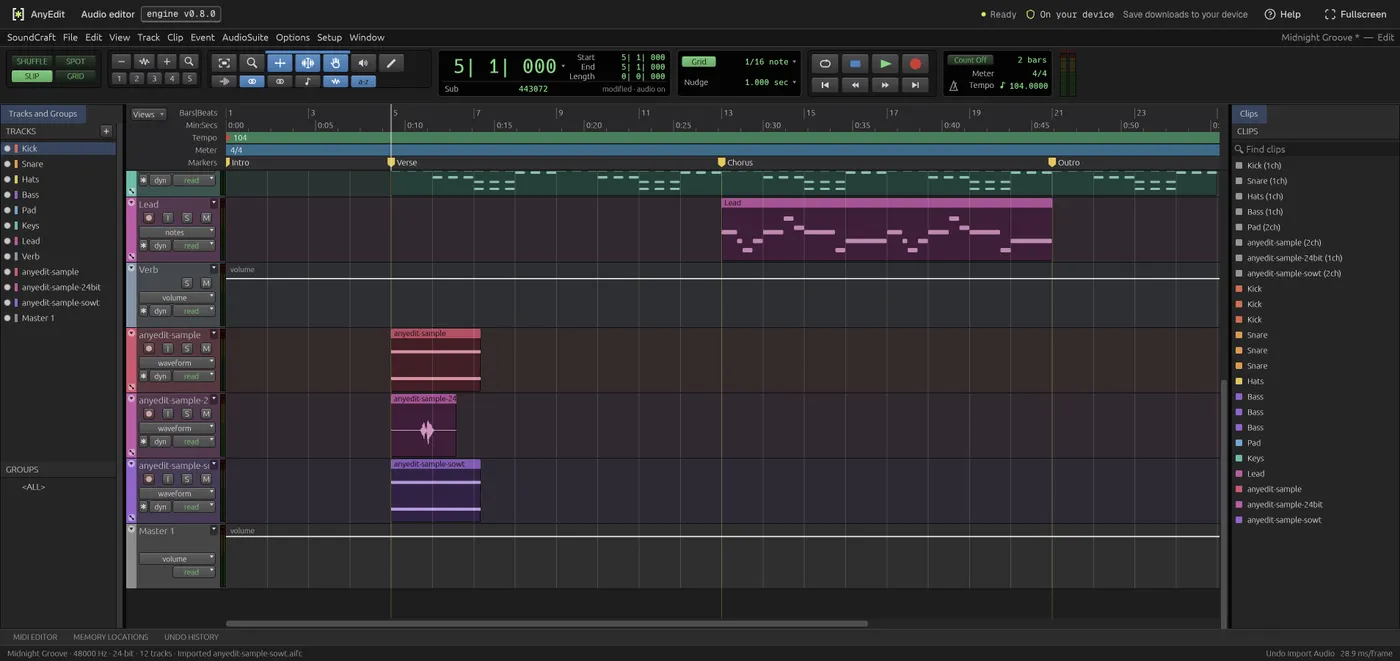Click the red record button in transport

point(915,63)
